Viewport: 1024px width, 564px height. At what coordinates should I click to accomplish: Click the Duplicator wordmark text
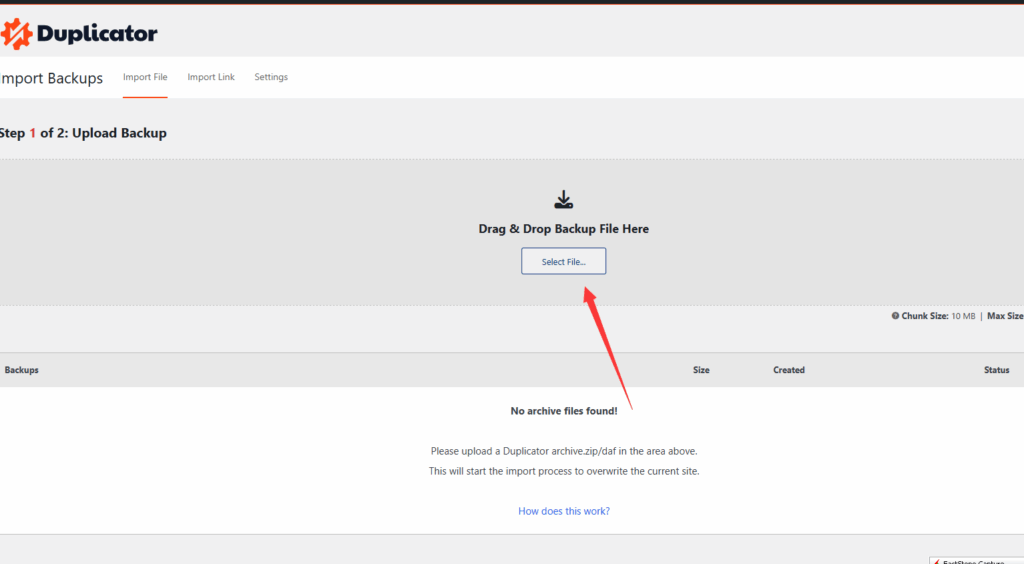tap(97, 34)
